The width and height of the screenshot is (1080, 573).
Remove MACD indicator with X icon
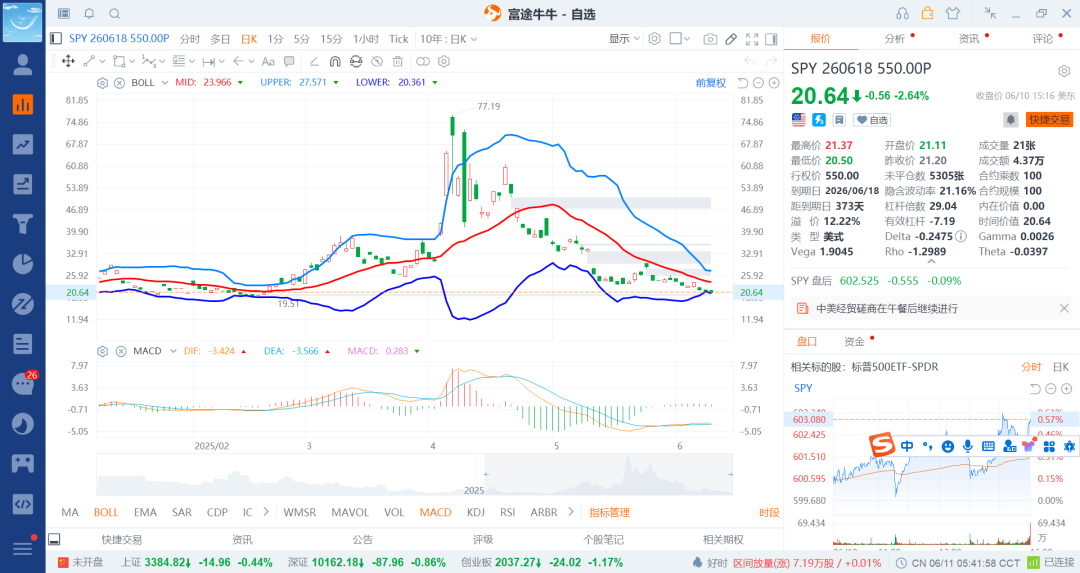tap(121, 351)
